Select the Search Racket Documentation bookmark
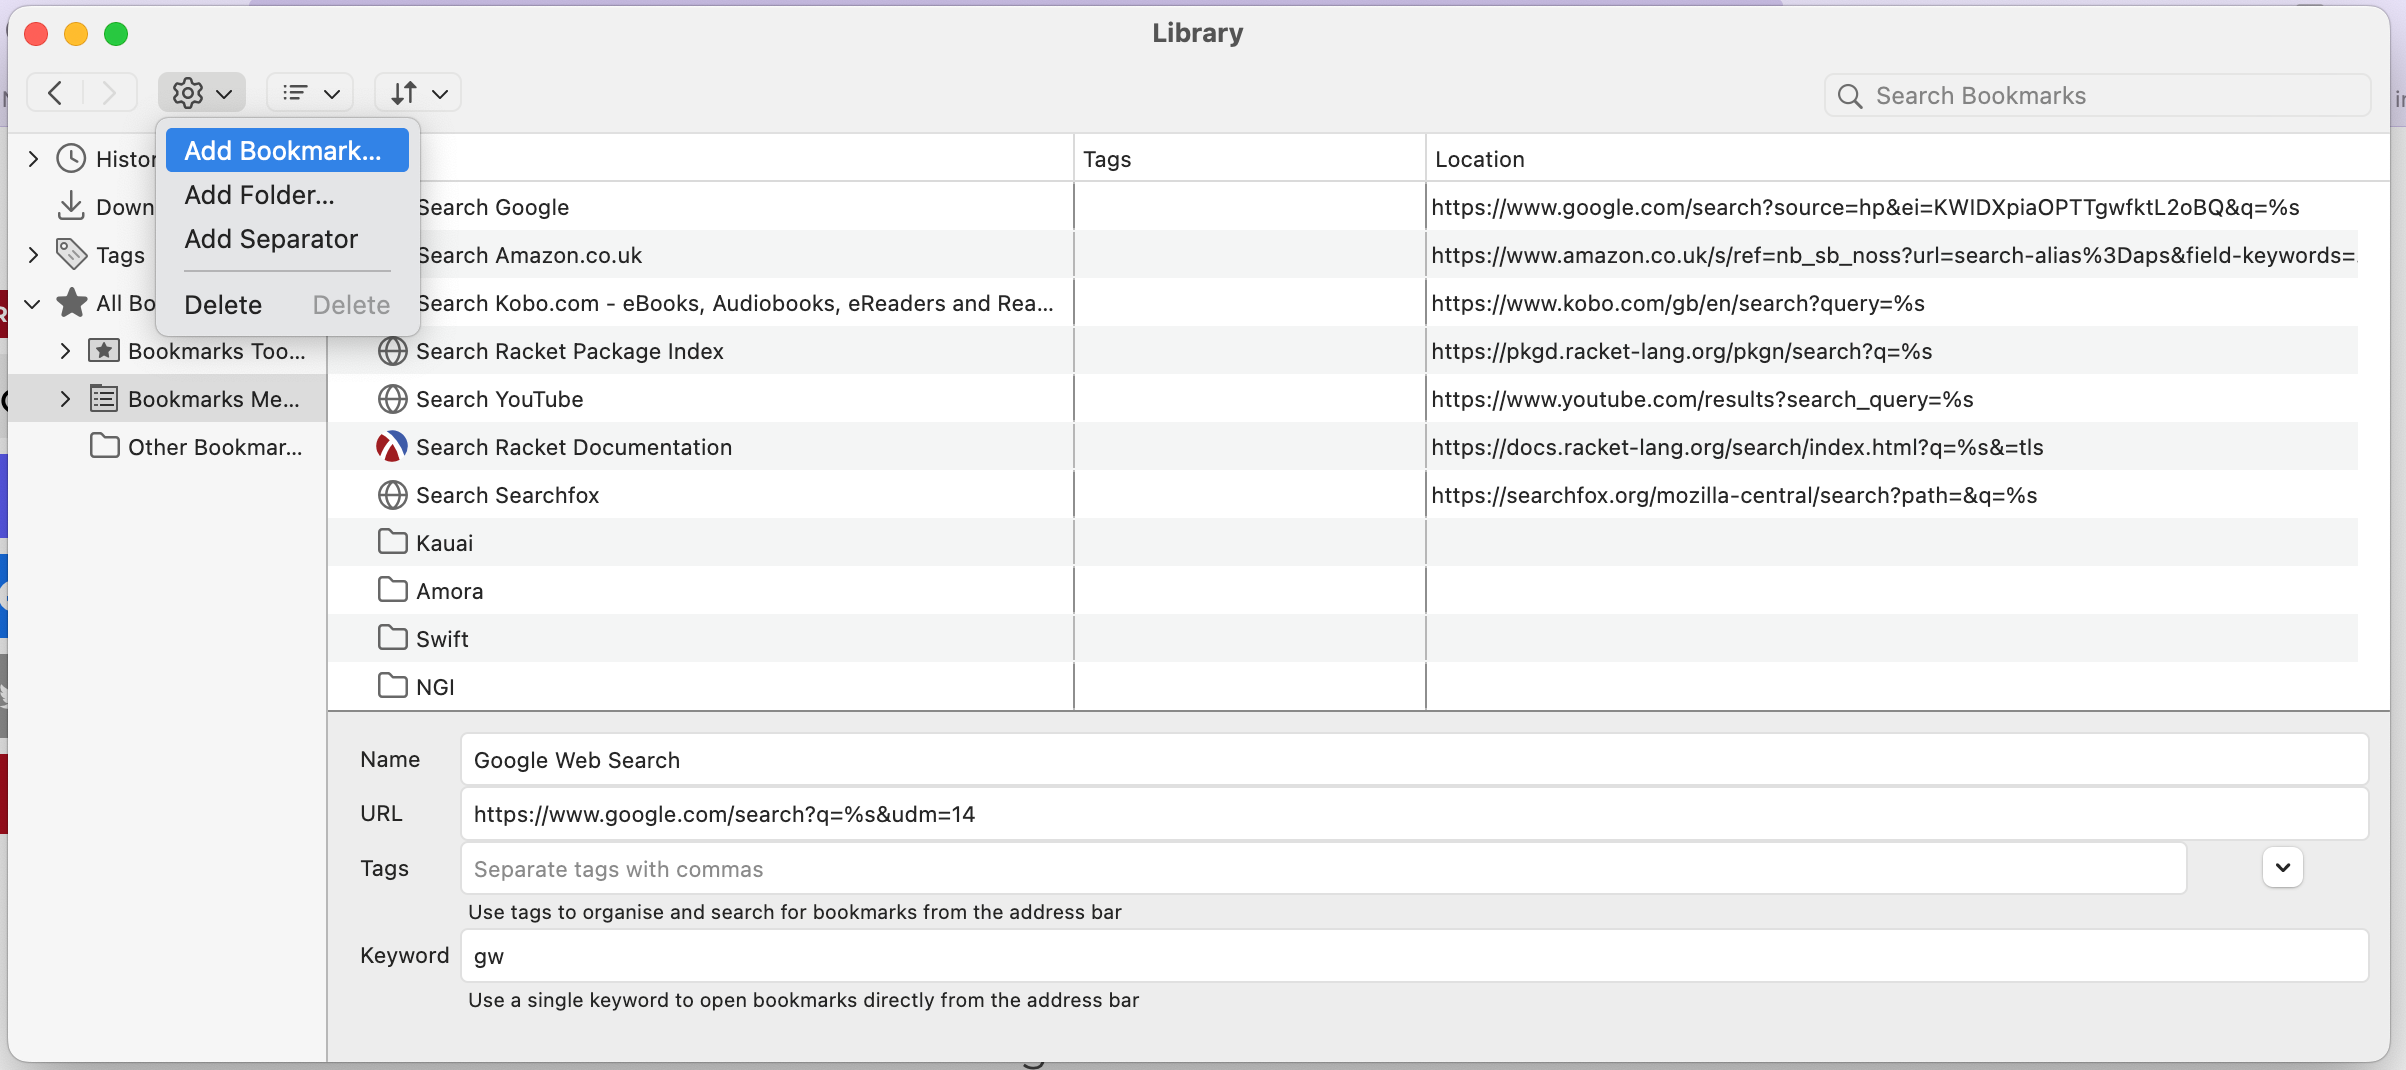 pyautogui.click(x=1342, y=447)
